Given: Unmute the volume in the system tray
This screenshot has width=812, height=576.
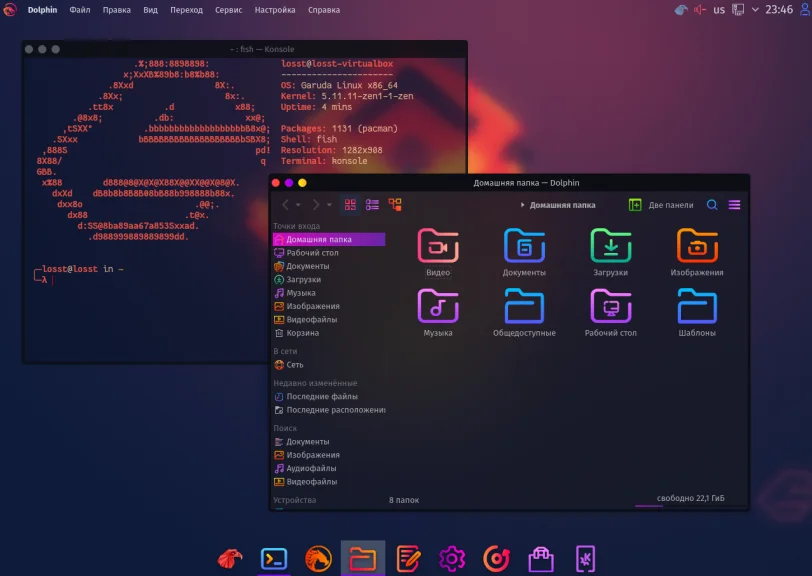Looking at the screenshot, I should [x=698, y=10].
